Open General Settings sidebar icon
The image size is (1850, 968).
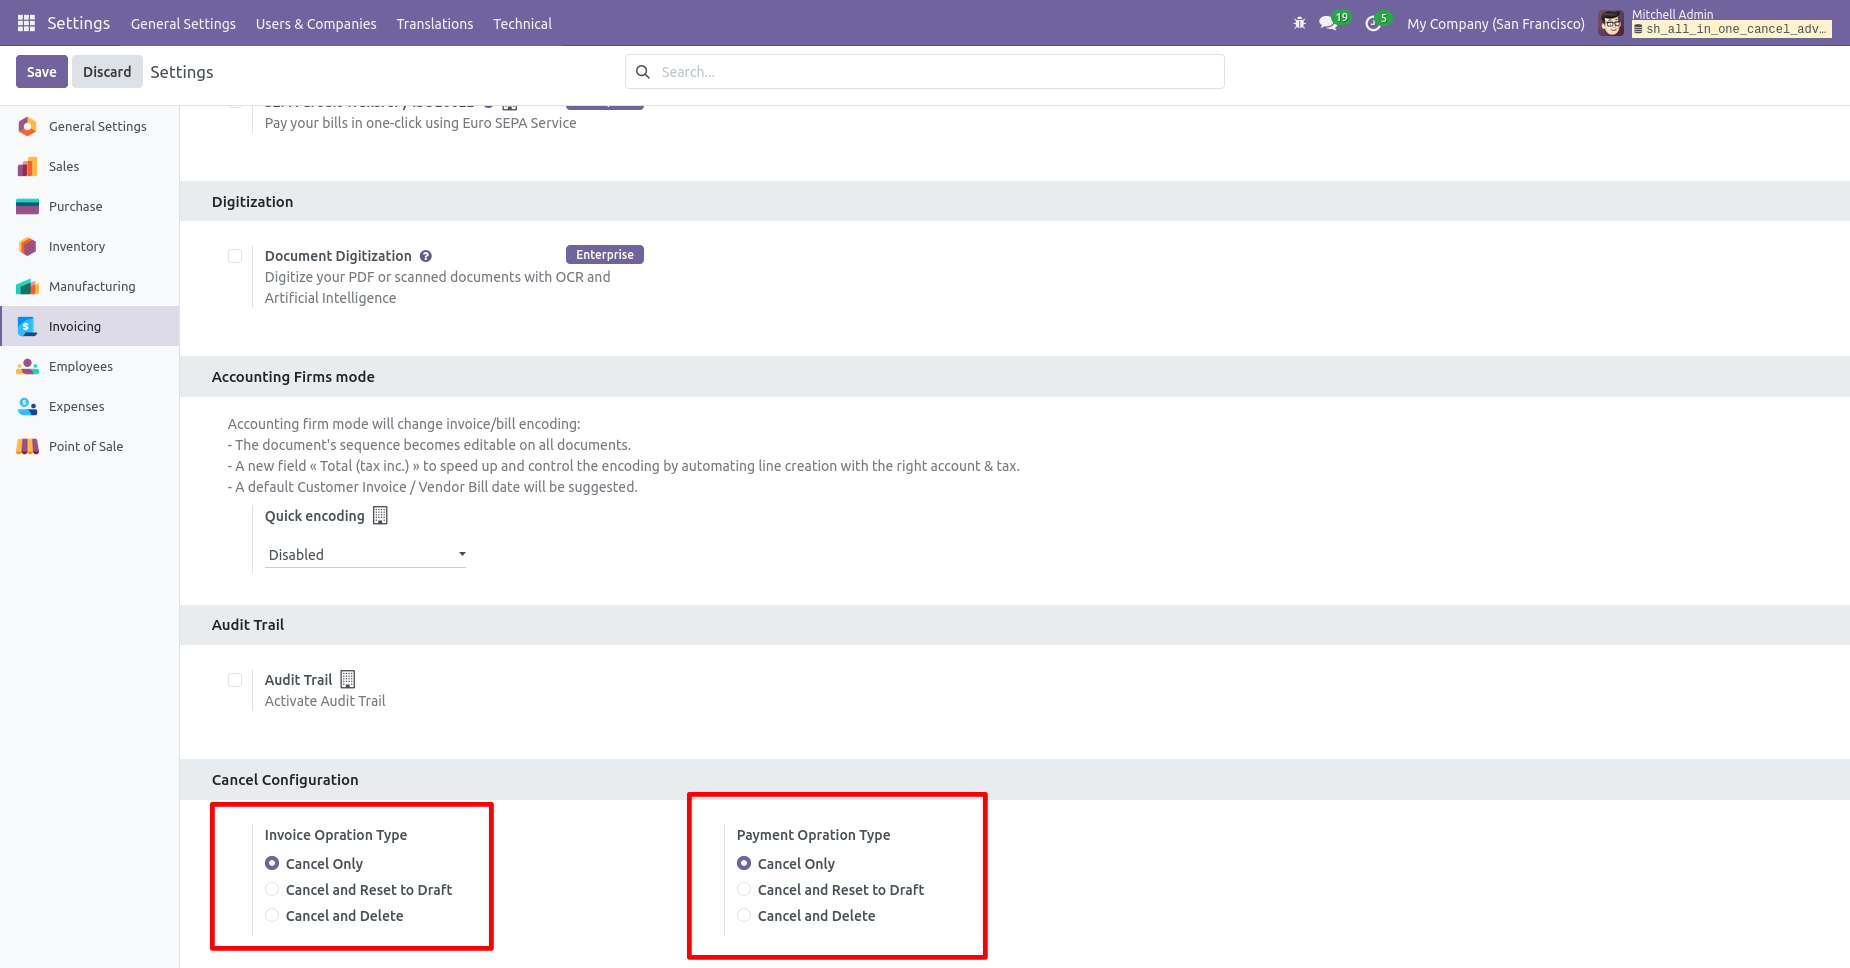click(x=28, y=126)
